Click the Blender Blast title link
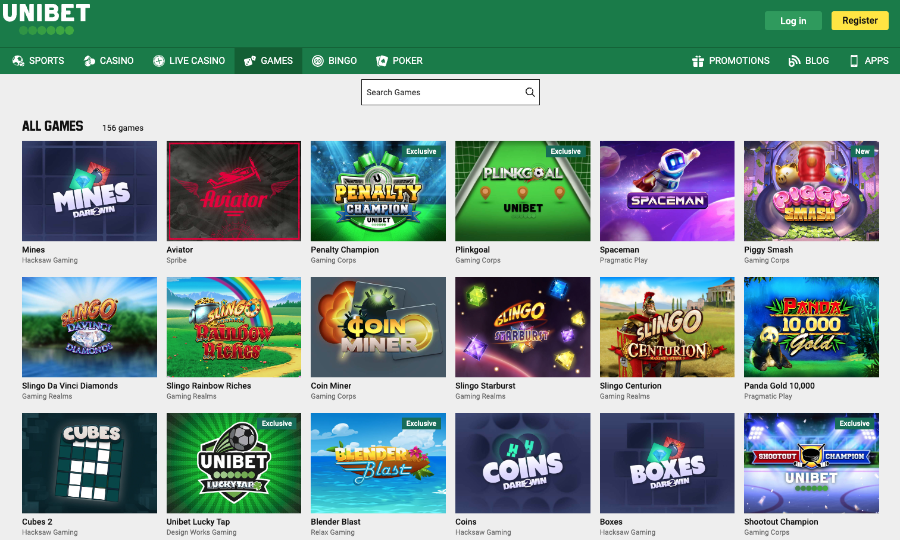900x540 pixels. [x=335, y=522]
